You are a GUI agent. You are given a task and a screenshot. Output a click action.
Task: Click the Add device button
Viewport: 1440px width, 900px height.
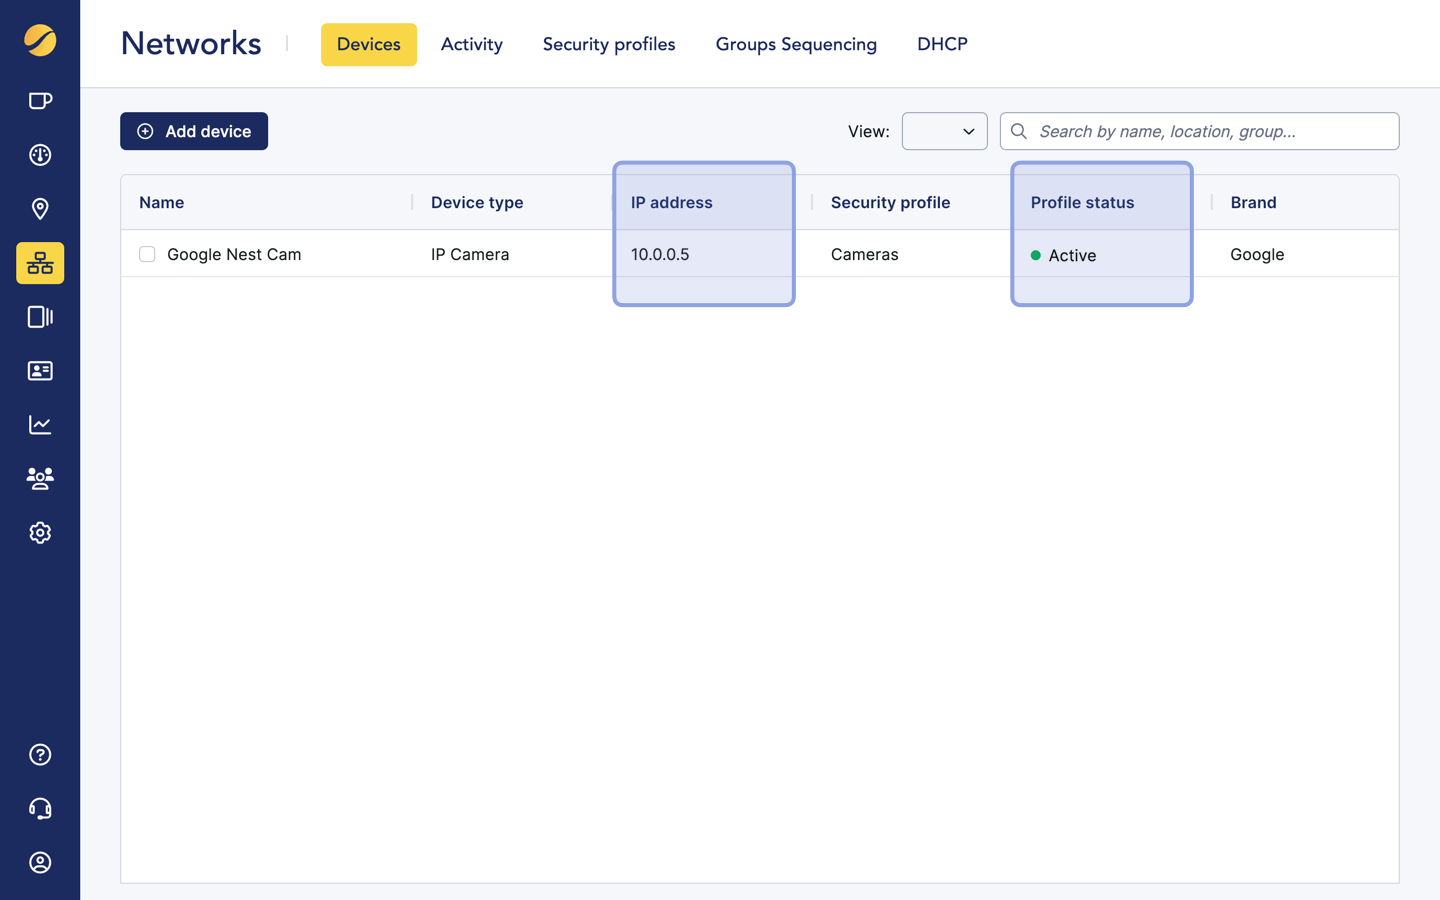194,131
